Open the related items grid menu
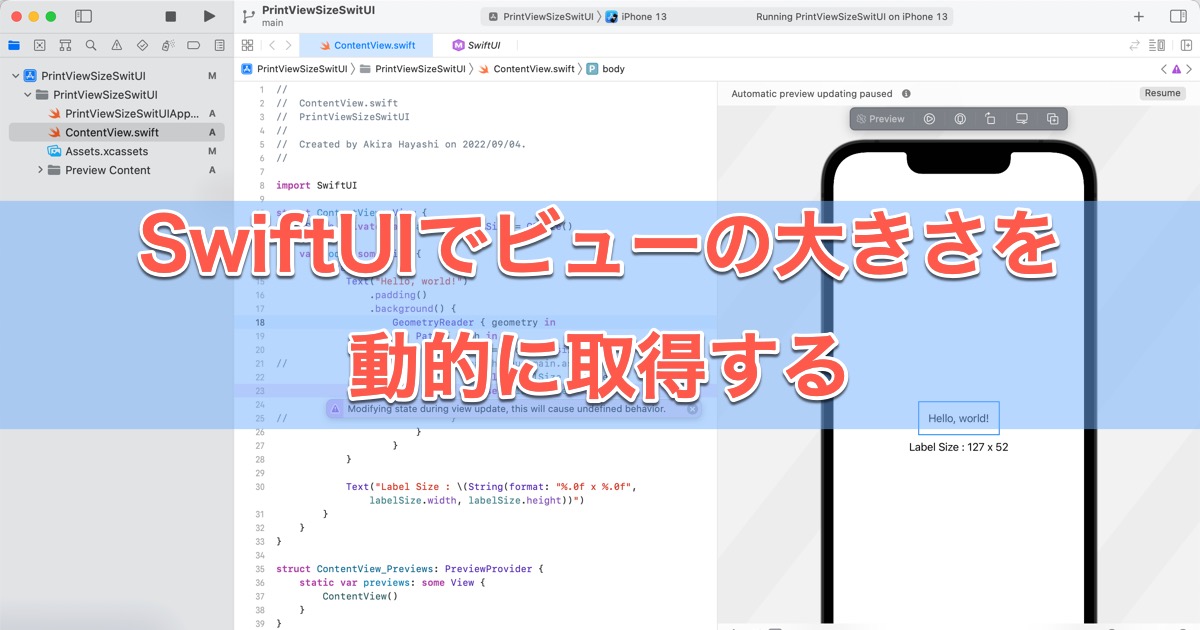 click(x=247, y=45)
